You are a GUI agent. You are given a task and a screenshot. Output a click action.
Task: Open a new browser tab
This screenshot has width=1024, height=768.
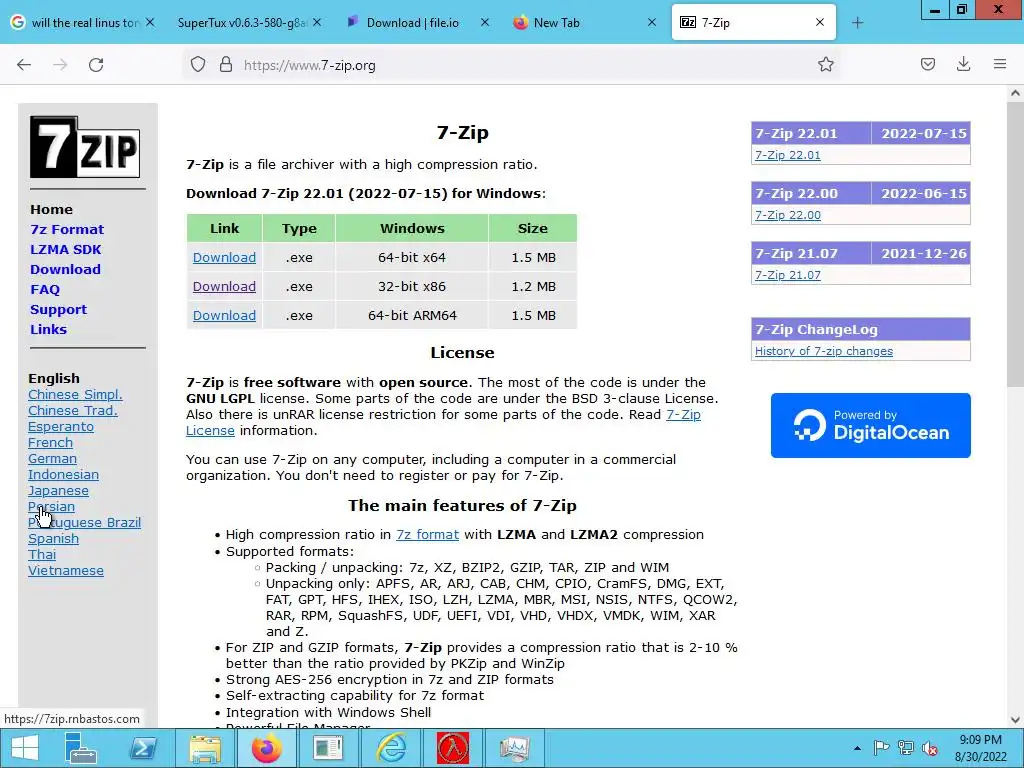click(857, 23)
